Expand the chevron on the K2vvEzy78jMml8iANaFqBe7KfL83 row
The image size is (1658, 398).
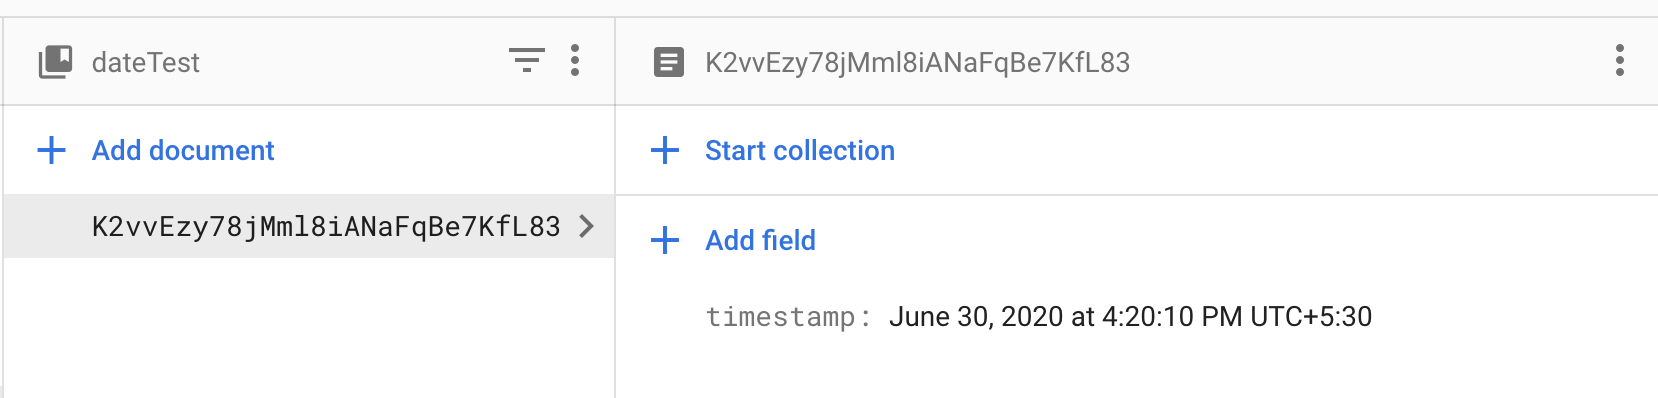click(587, 226)
